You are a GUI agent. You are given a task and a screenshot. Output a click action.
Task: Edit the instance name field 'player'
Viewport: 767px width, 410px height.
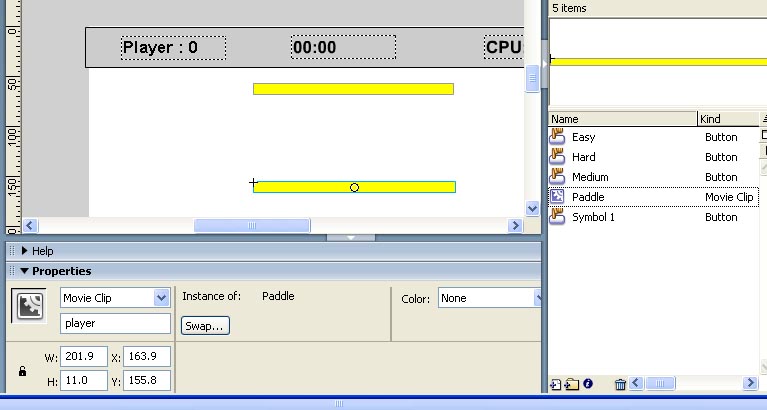(x=115, y=323)
